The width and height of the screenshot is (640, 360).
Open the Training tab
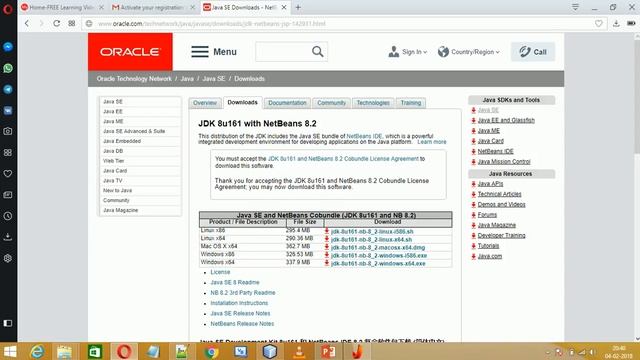point(411,103)
